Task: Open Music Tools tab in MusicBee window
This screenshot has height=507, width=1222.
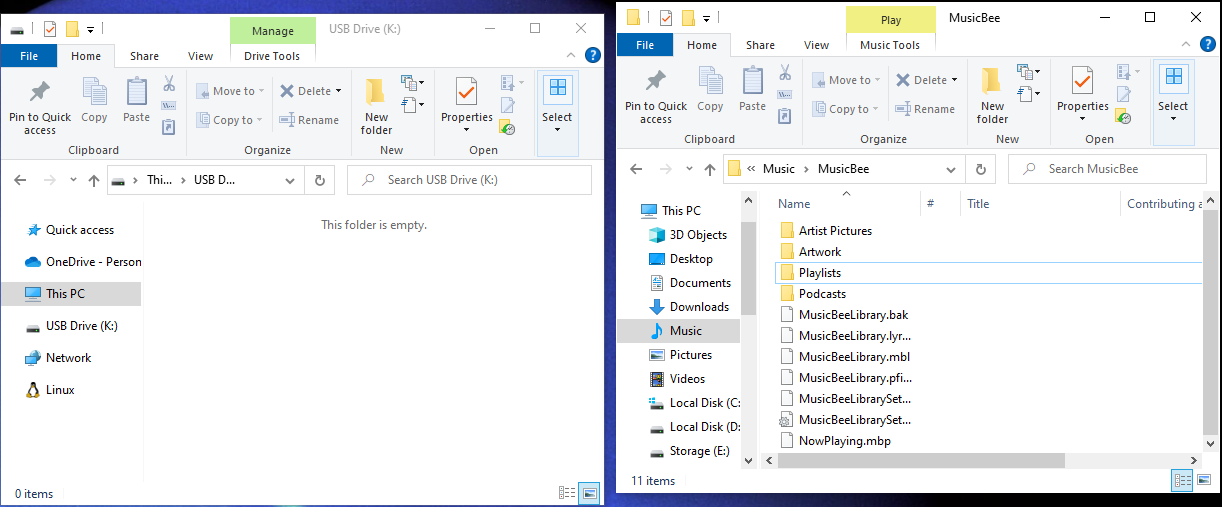Action: (x=890, y=45)
